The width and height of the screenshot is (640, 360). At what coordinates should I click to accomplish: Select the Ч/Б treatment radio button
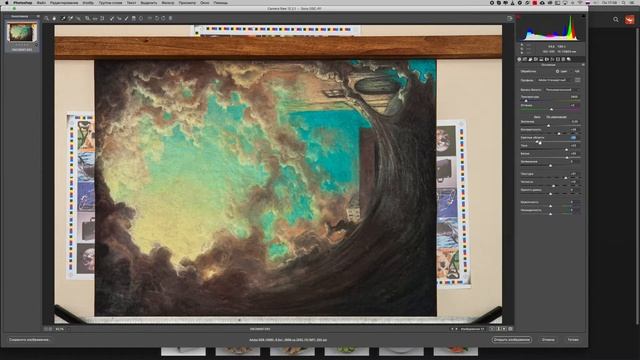pos(571,71)
